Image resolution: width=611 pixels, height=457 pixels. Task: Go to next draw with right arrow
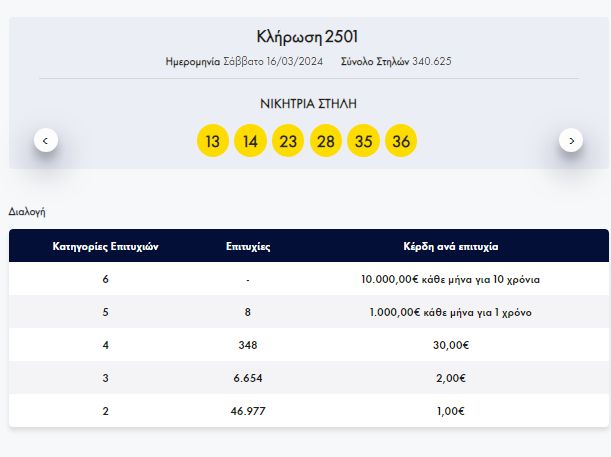571,140
